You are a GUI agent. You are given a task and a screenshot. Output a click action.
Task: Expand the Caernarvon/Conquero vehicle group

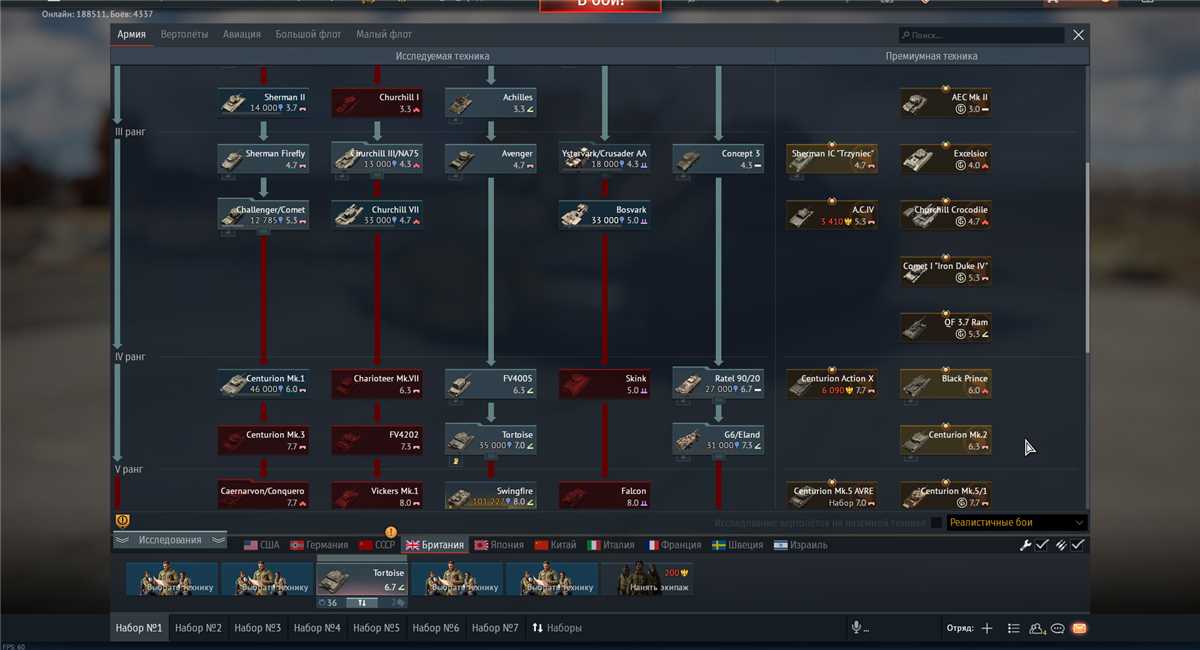[x=264, y=496]
